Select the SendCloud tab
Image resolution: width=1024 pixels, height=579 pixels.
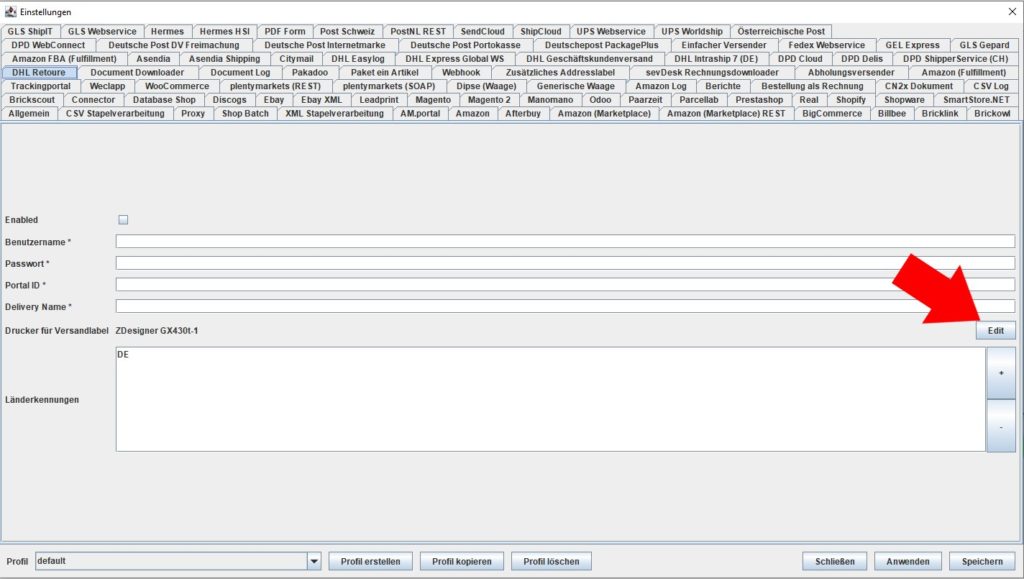(483, 31)
